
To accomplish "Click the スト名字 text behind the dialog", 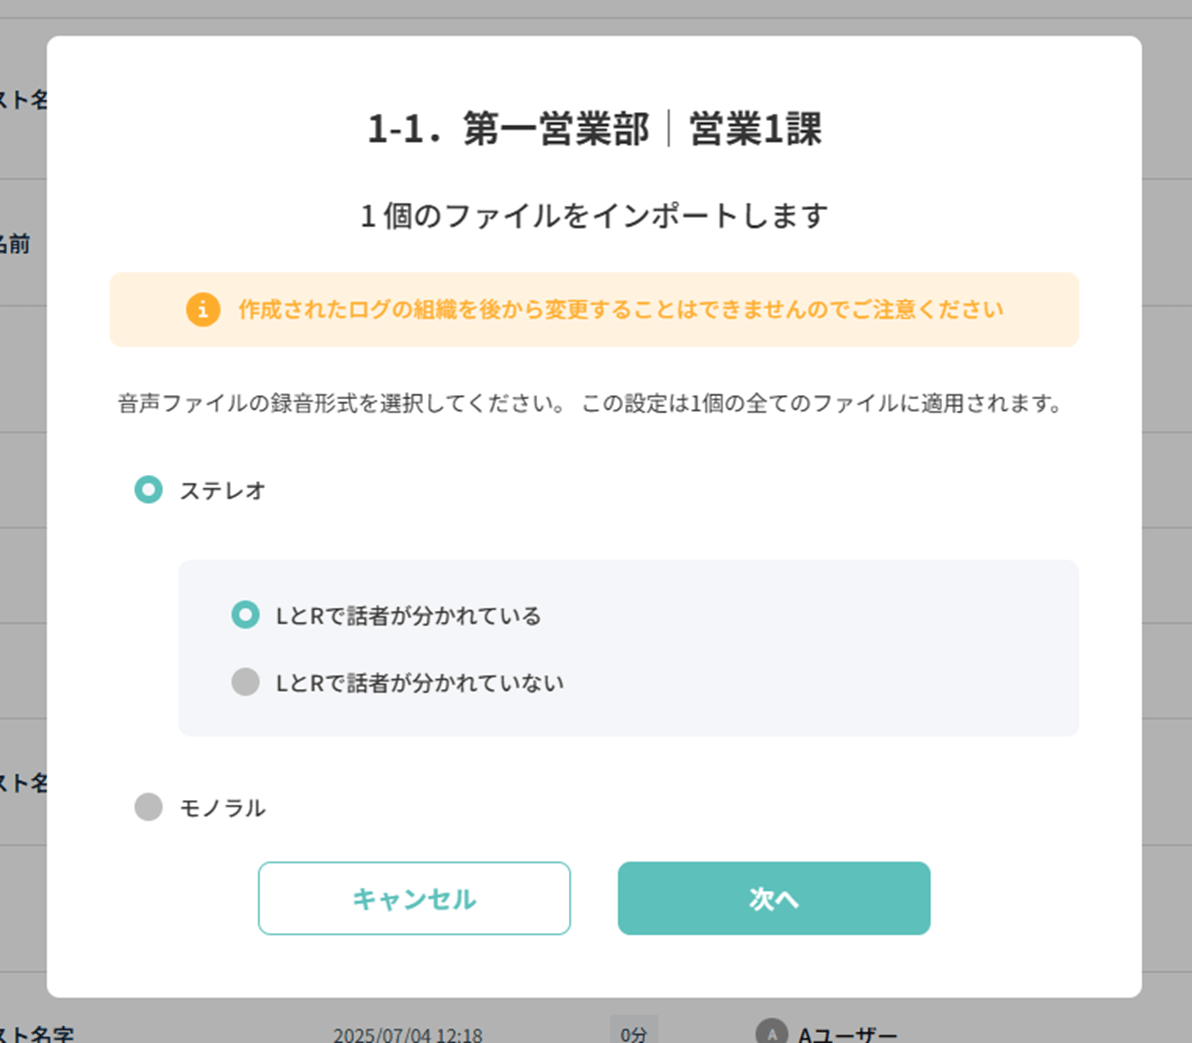I will pos(37,1034).
